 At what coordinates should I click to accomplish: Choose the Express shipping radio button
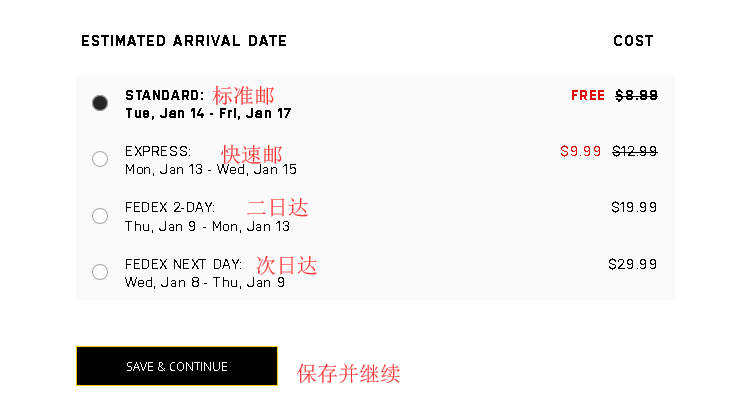(x=100, y=159)
